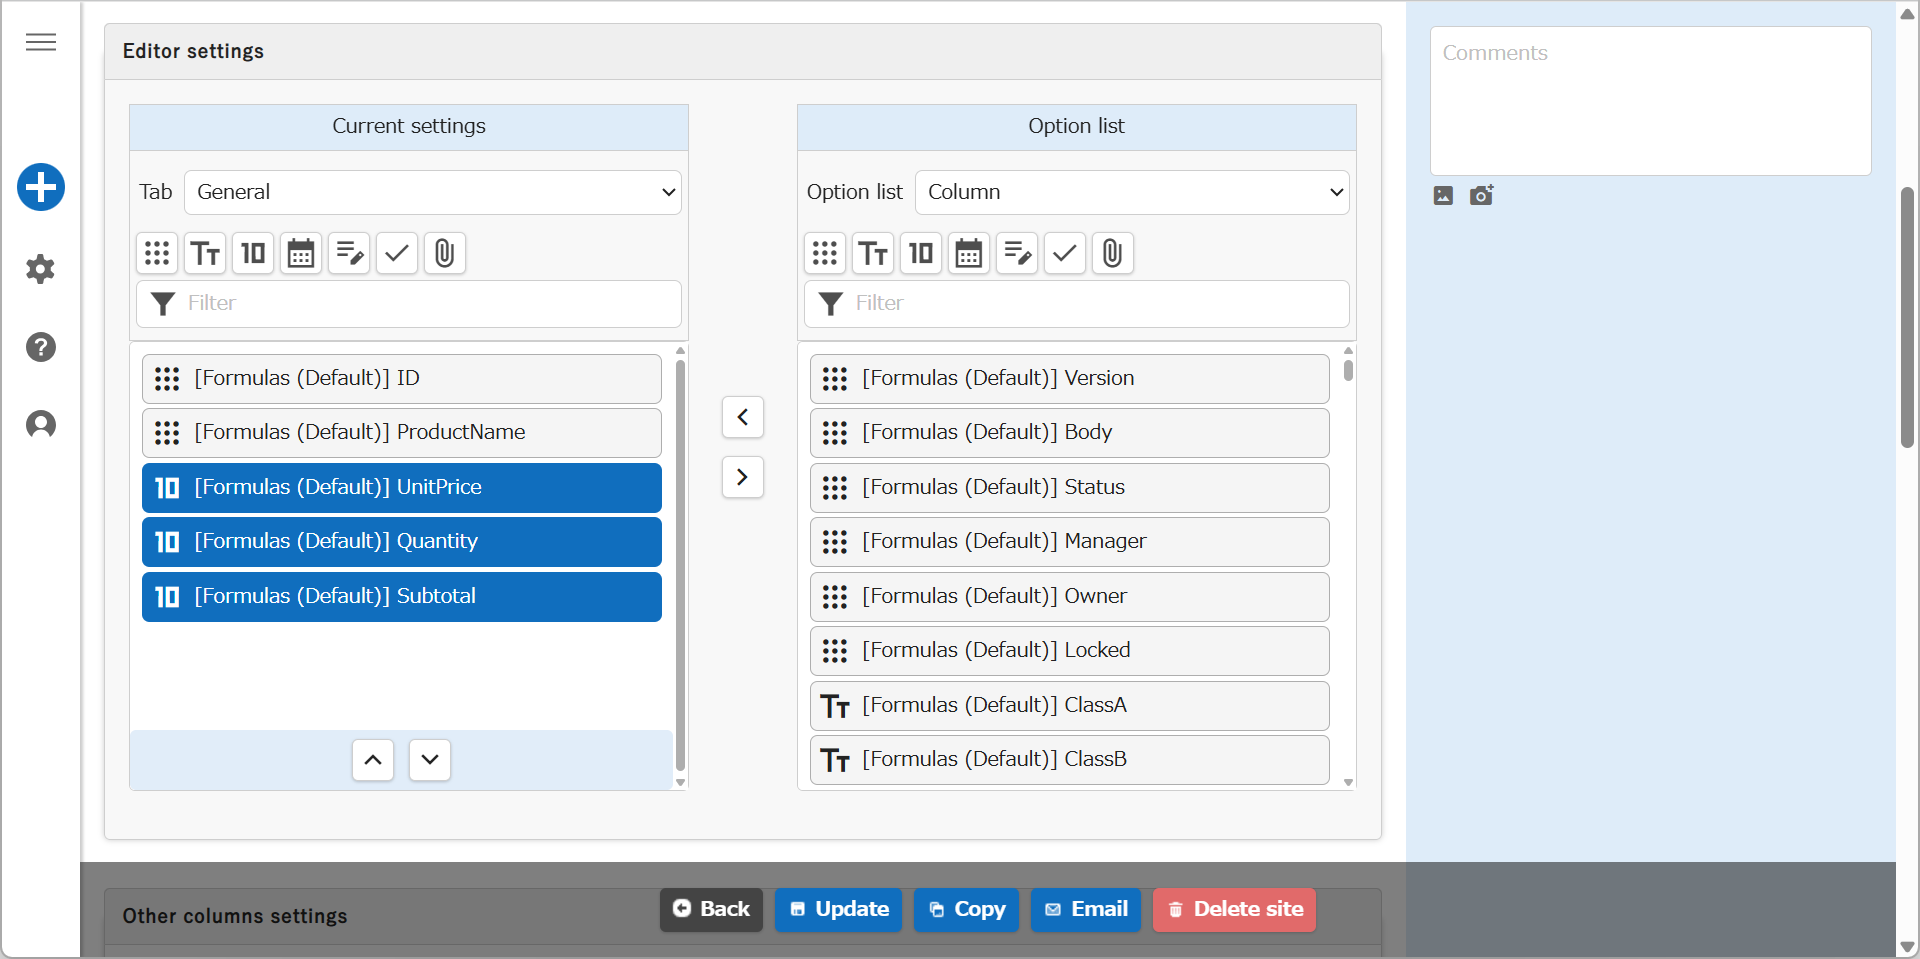Filter Current settings by attachments paperclip icon
Screen dimensions: 1920x959
(445, 253)
